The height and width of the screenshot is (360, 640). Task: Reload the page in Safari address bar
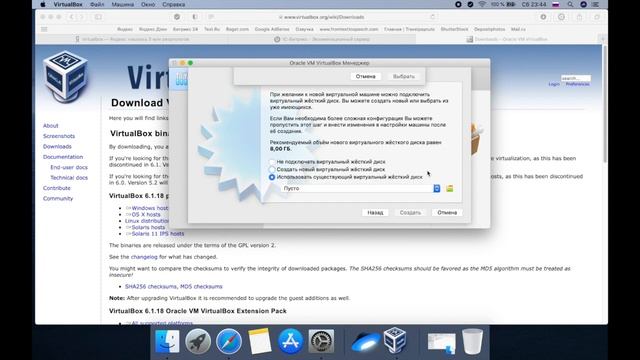click(x=433, y=17)
